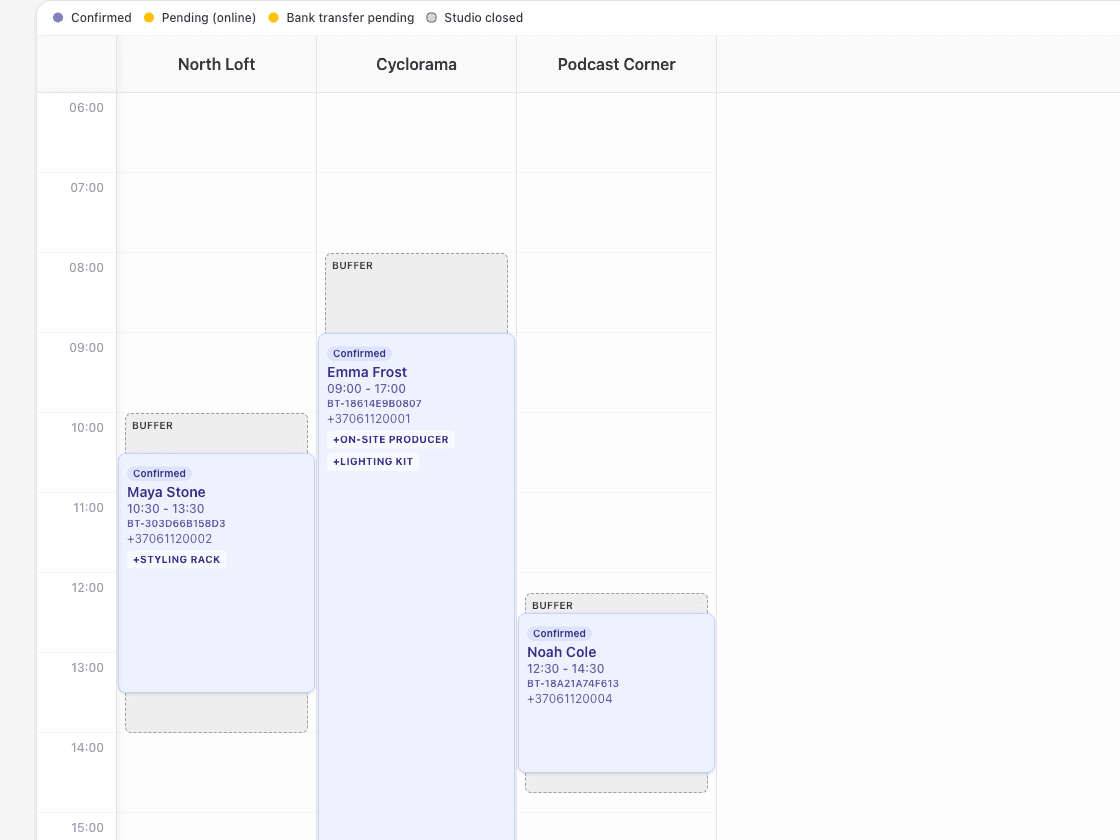Click the Pending (online) legend dot
1120x840 pixels.
coord(149,18)
